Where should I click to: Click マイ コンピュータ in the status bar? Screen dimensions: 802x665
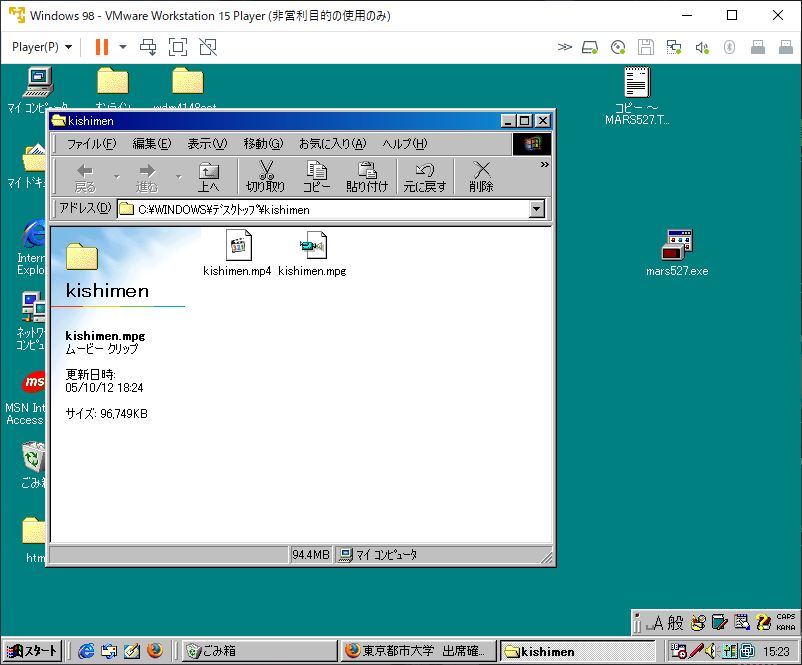point(386,555)
